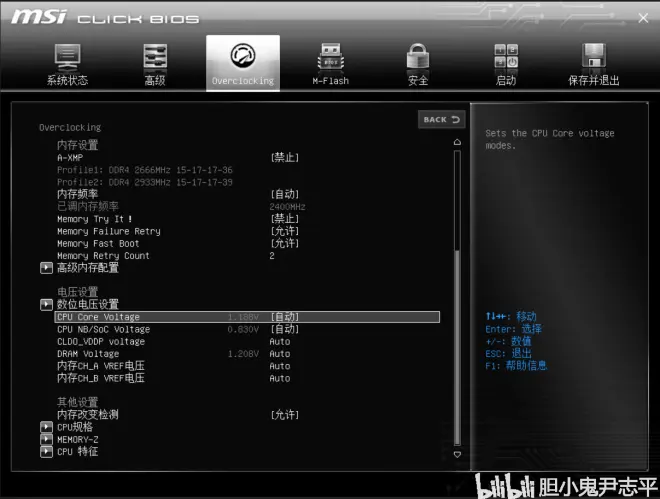Expand the CPU 特征 submenu arrow
The width and height of the screenshot is (660, 499).
pos(46,452)
